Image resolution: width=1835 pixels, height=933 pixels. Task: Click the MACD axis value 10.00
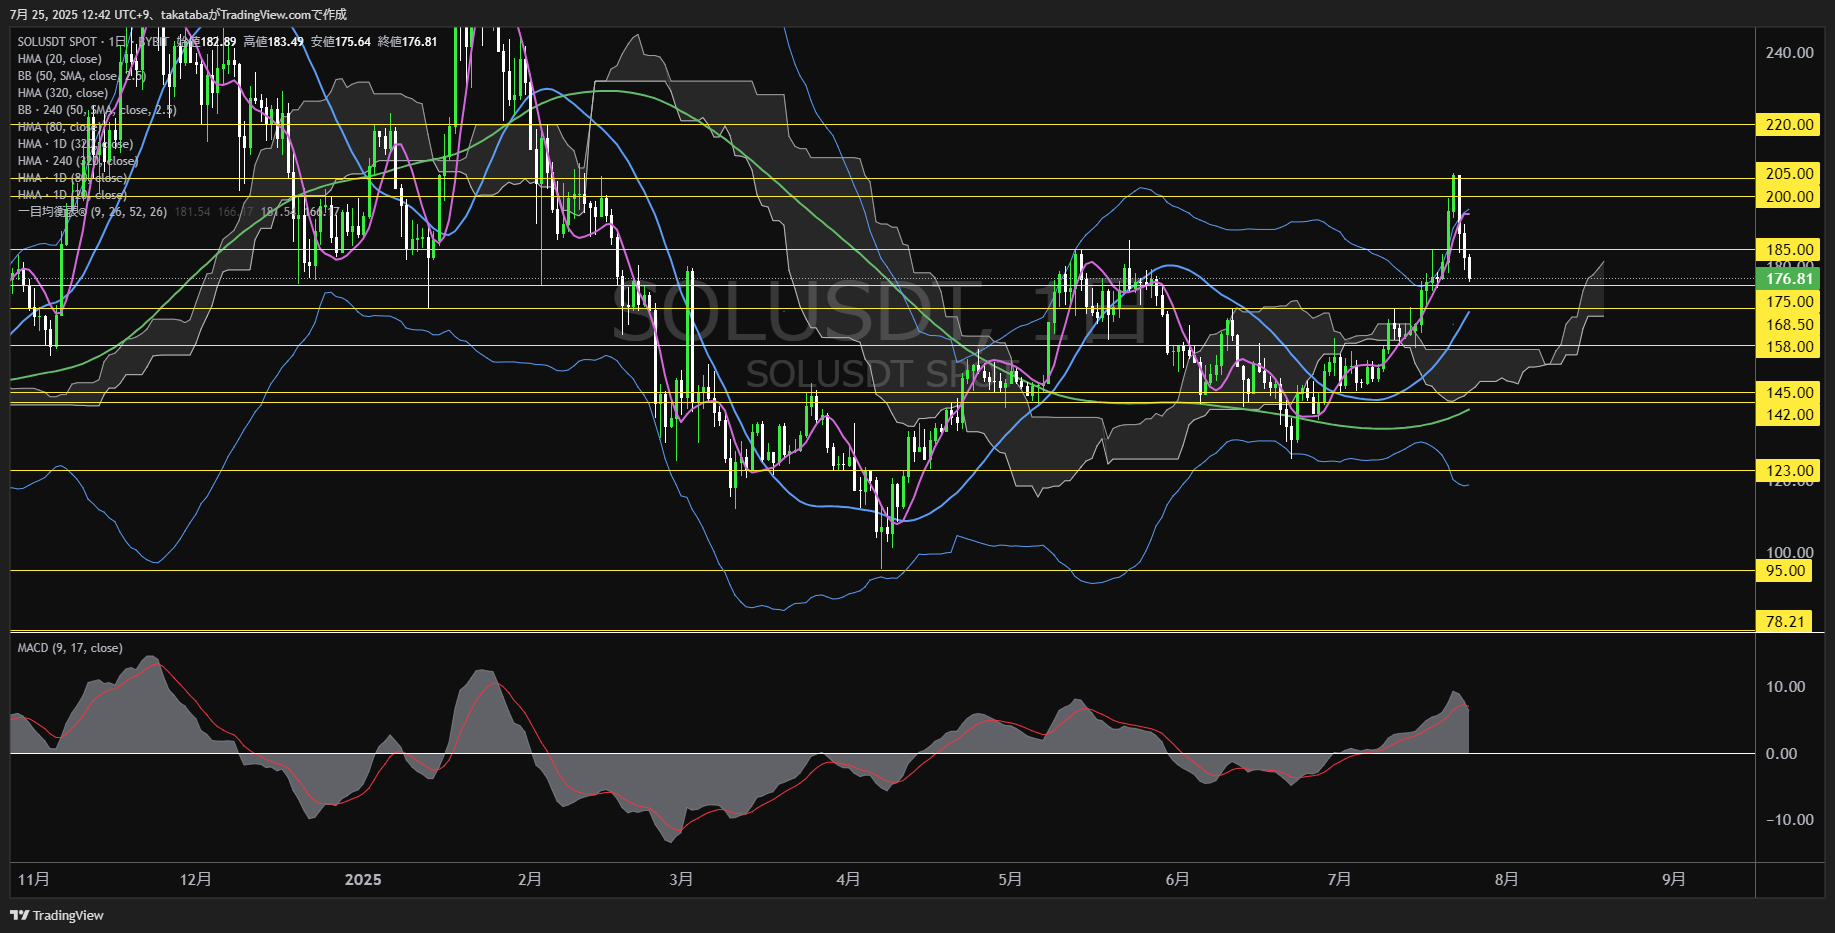1785,687
